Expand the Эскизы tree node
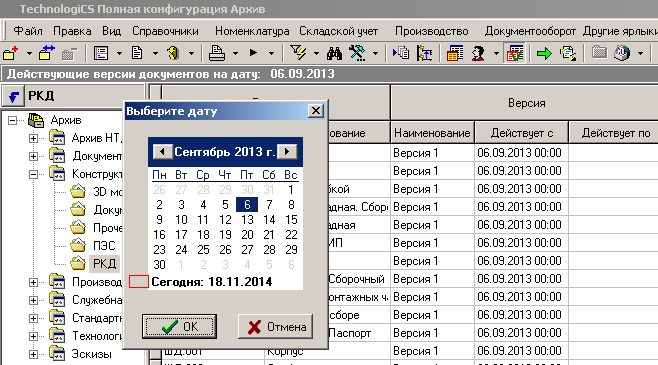 [x=33, y=354]
